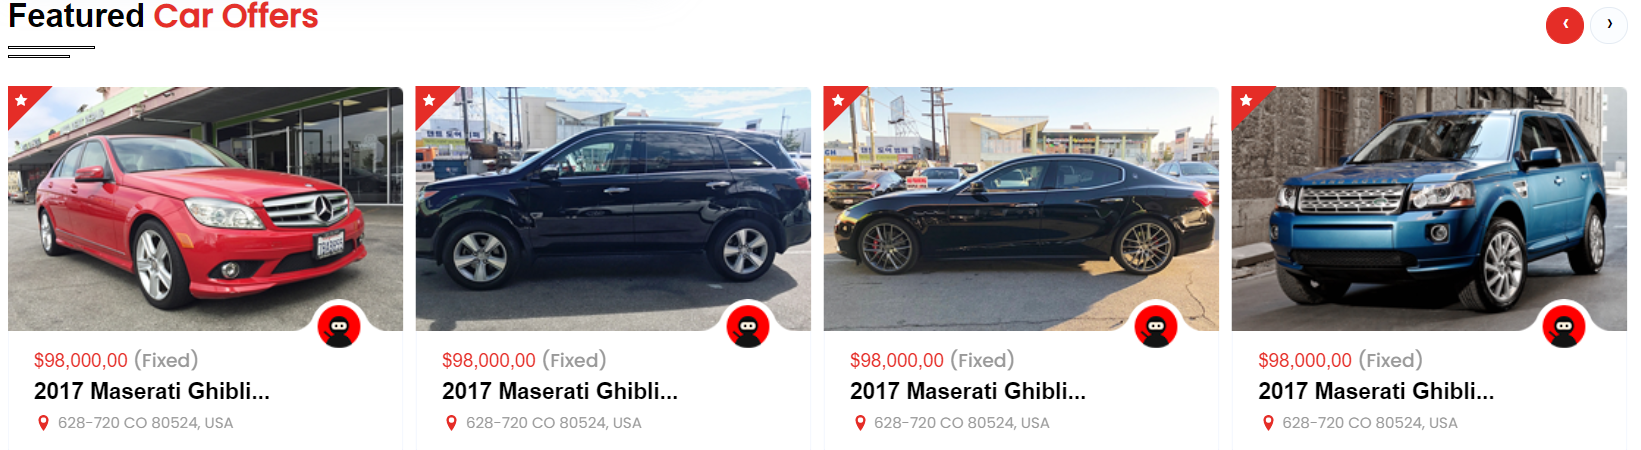Click featured star badge on black SUV
Image resolution: width=1641 pixels, height=450 pixels.
[429, 100]
